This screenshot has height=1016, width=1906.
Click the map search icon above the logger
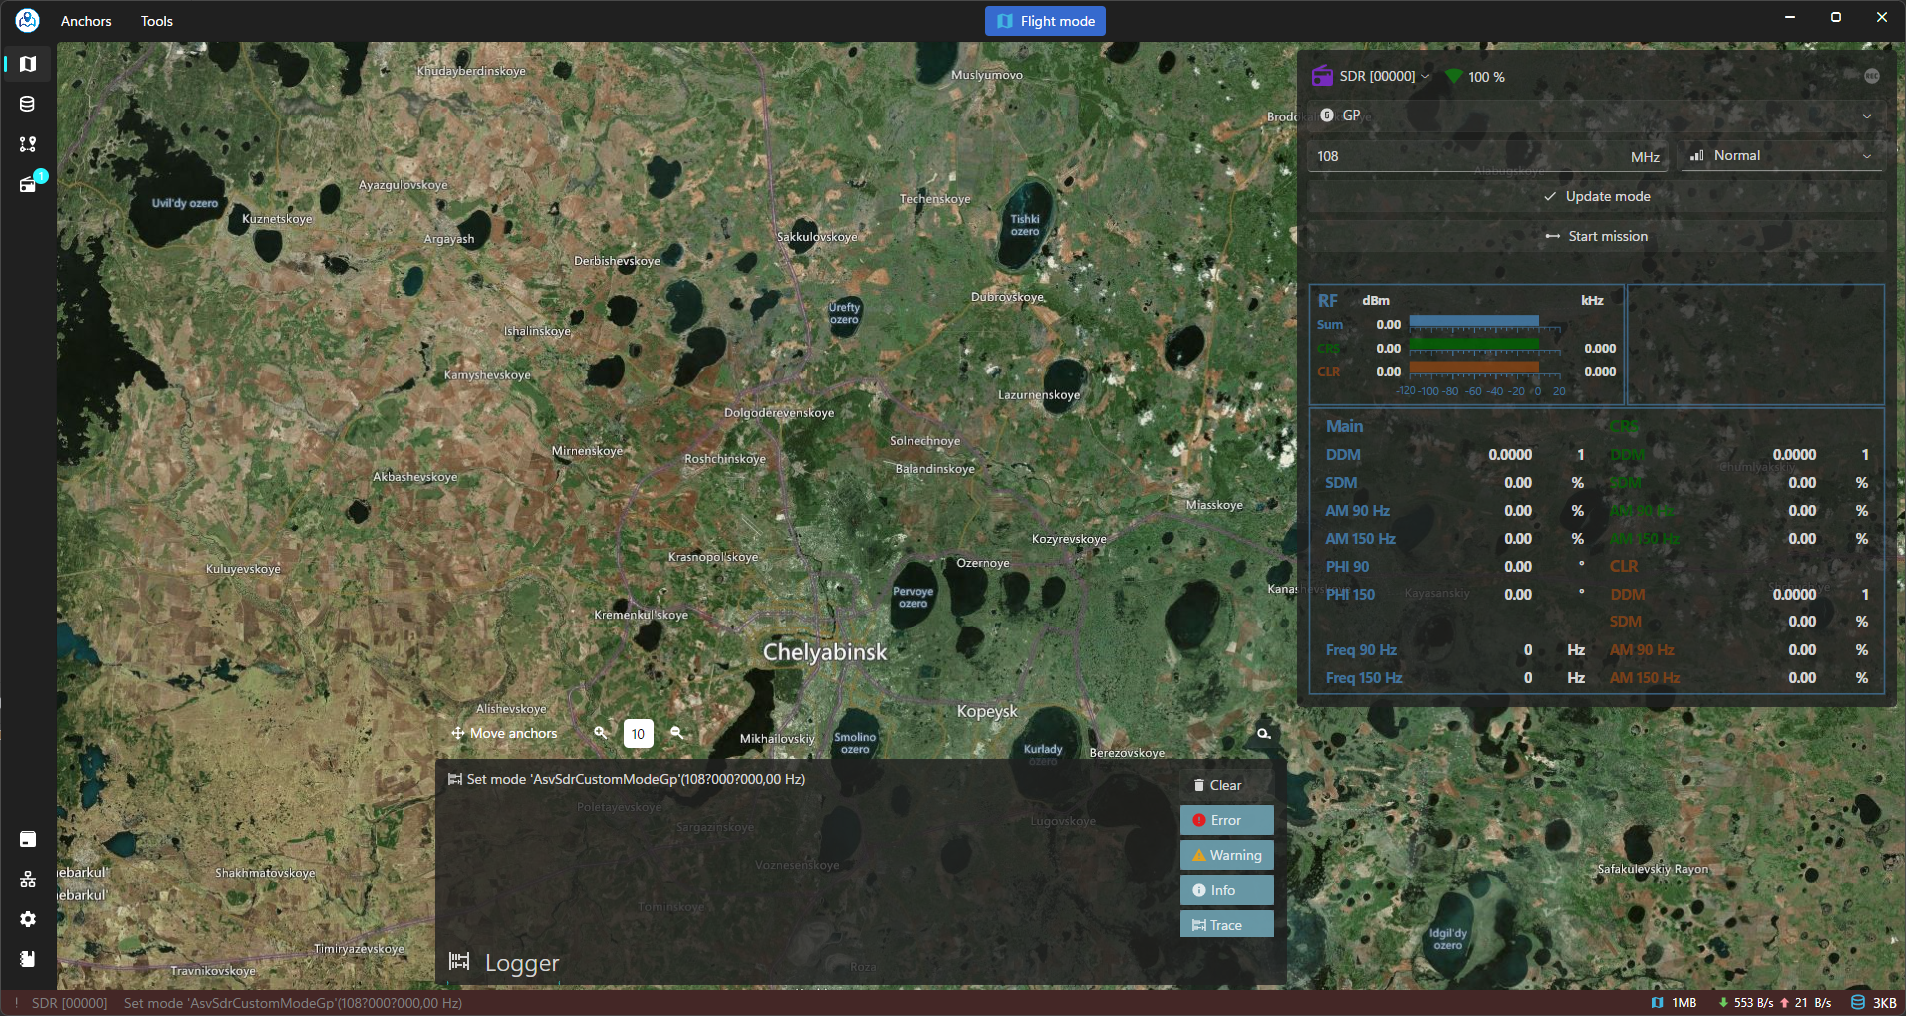point(1264,734)
